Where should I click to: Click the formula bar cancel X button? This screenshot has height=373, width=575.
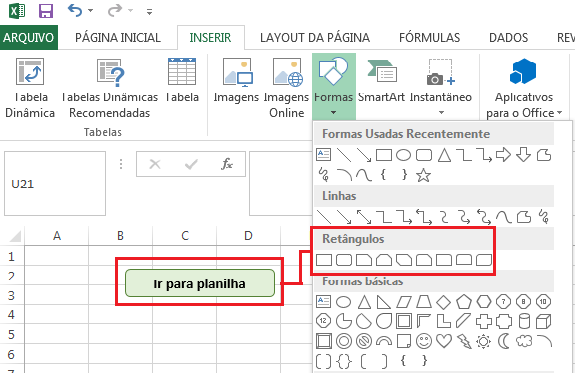click(155, 164)
